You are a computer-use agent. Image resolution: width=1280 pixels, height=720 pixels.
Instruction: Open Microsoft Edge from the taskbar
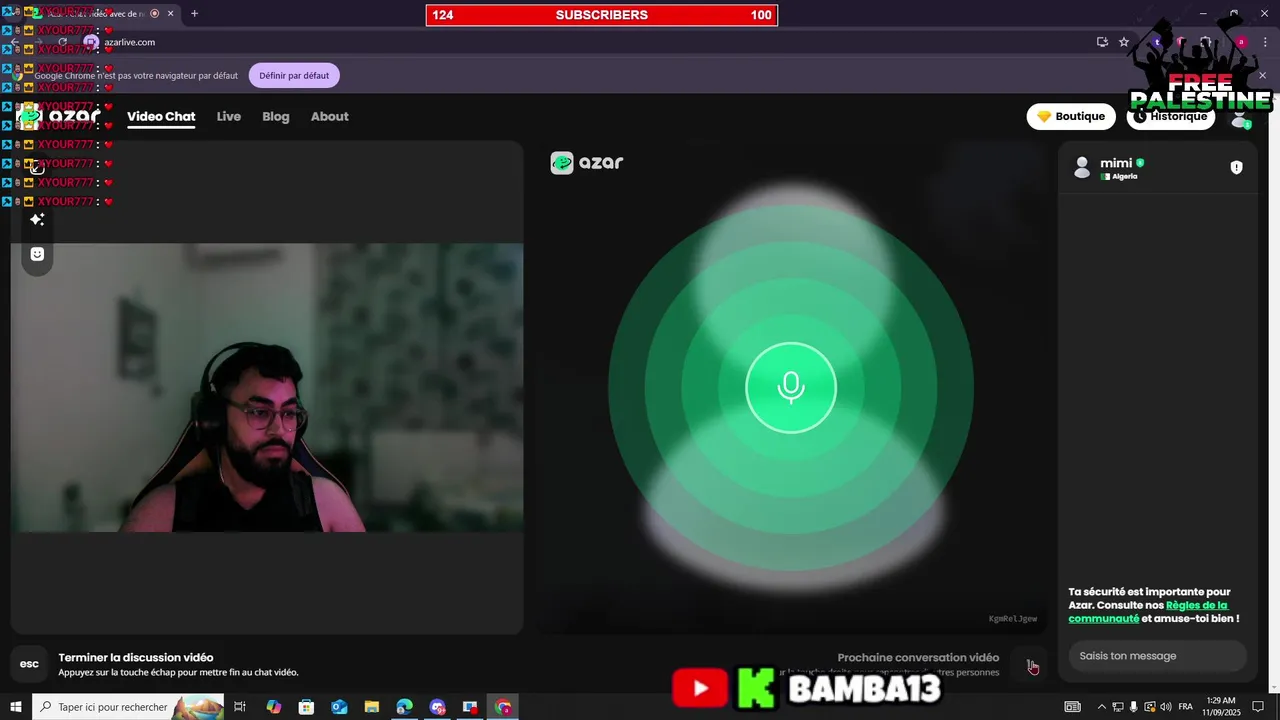click(404, 707)
